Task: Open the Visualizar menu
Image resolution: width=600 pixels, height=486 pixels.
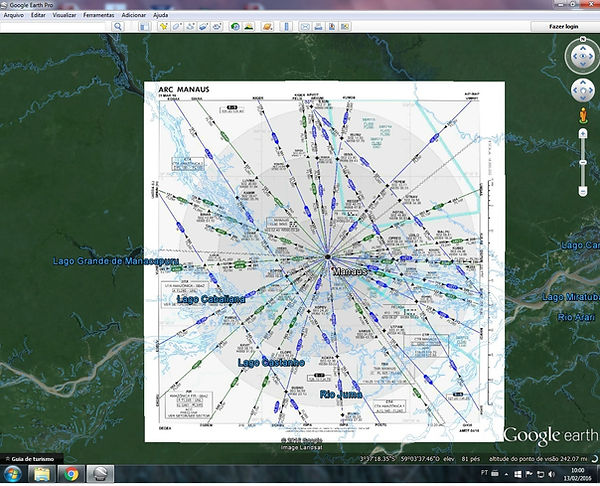Action: coord(64,15)
